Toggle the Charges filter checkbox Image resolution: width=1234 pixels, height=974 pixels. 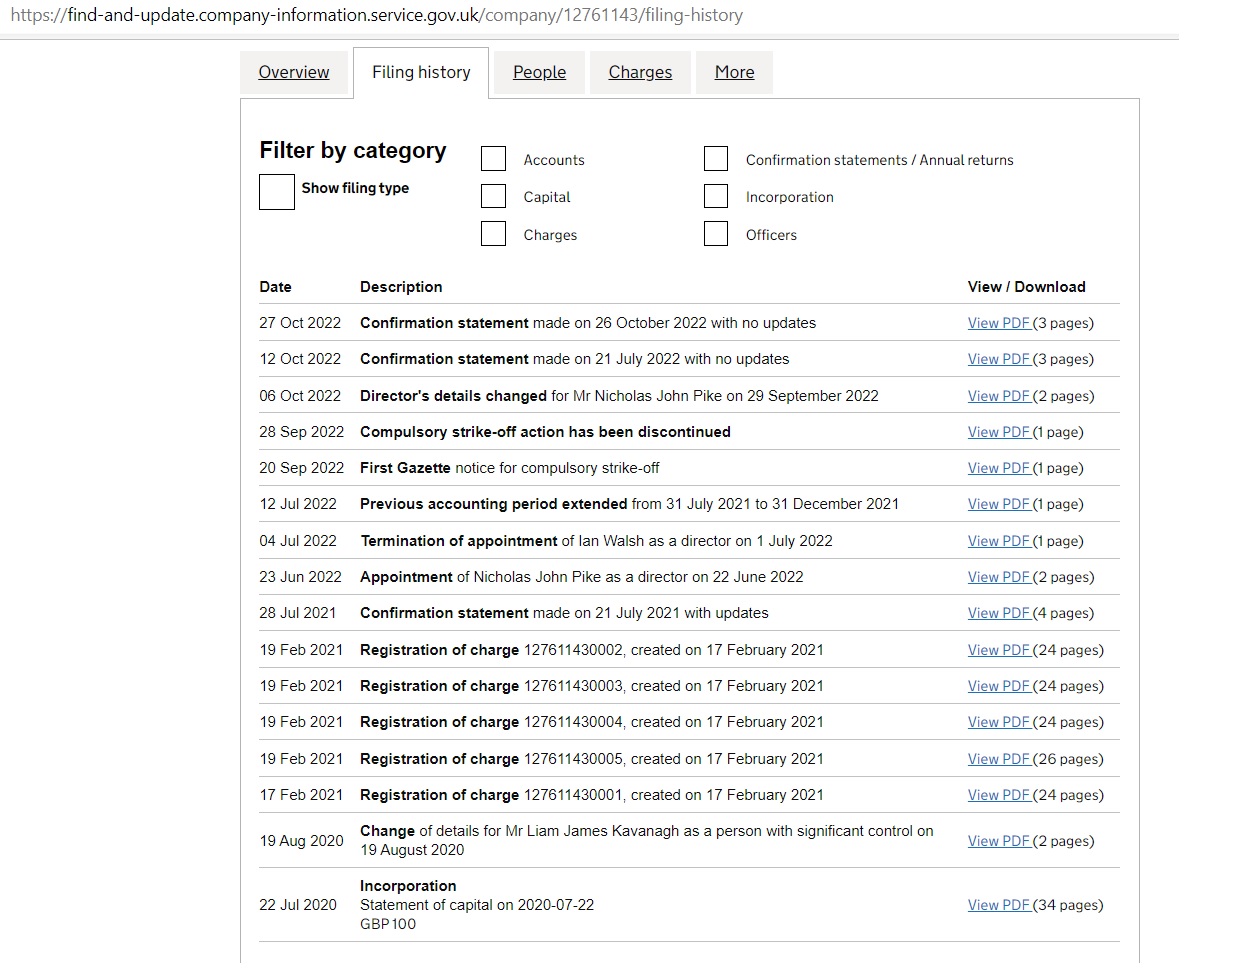494,234
